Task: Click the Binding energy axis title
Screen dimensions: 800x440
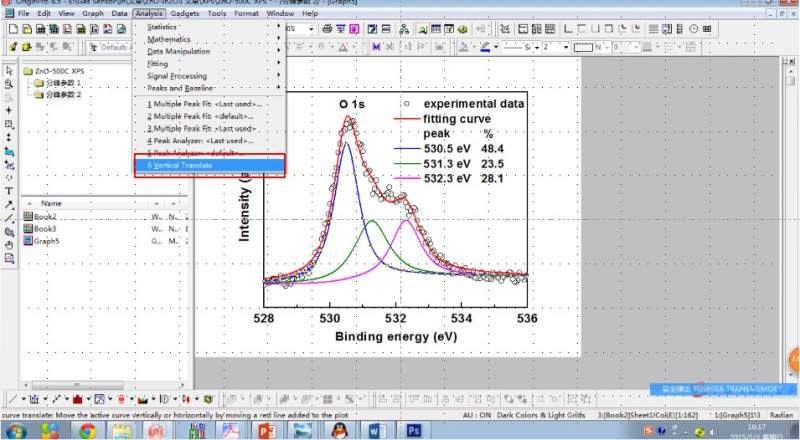Action: [396, 337]
